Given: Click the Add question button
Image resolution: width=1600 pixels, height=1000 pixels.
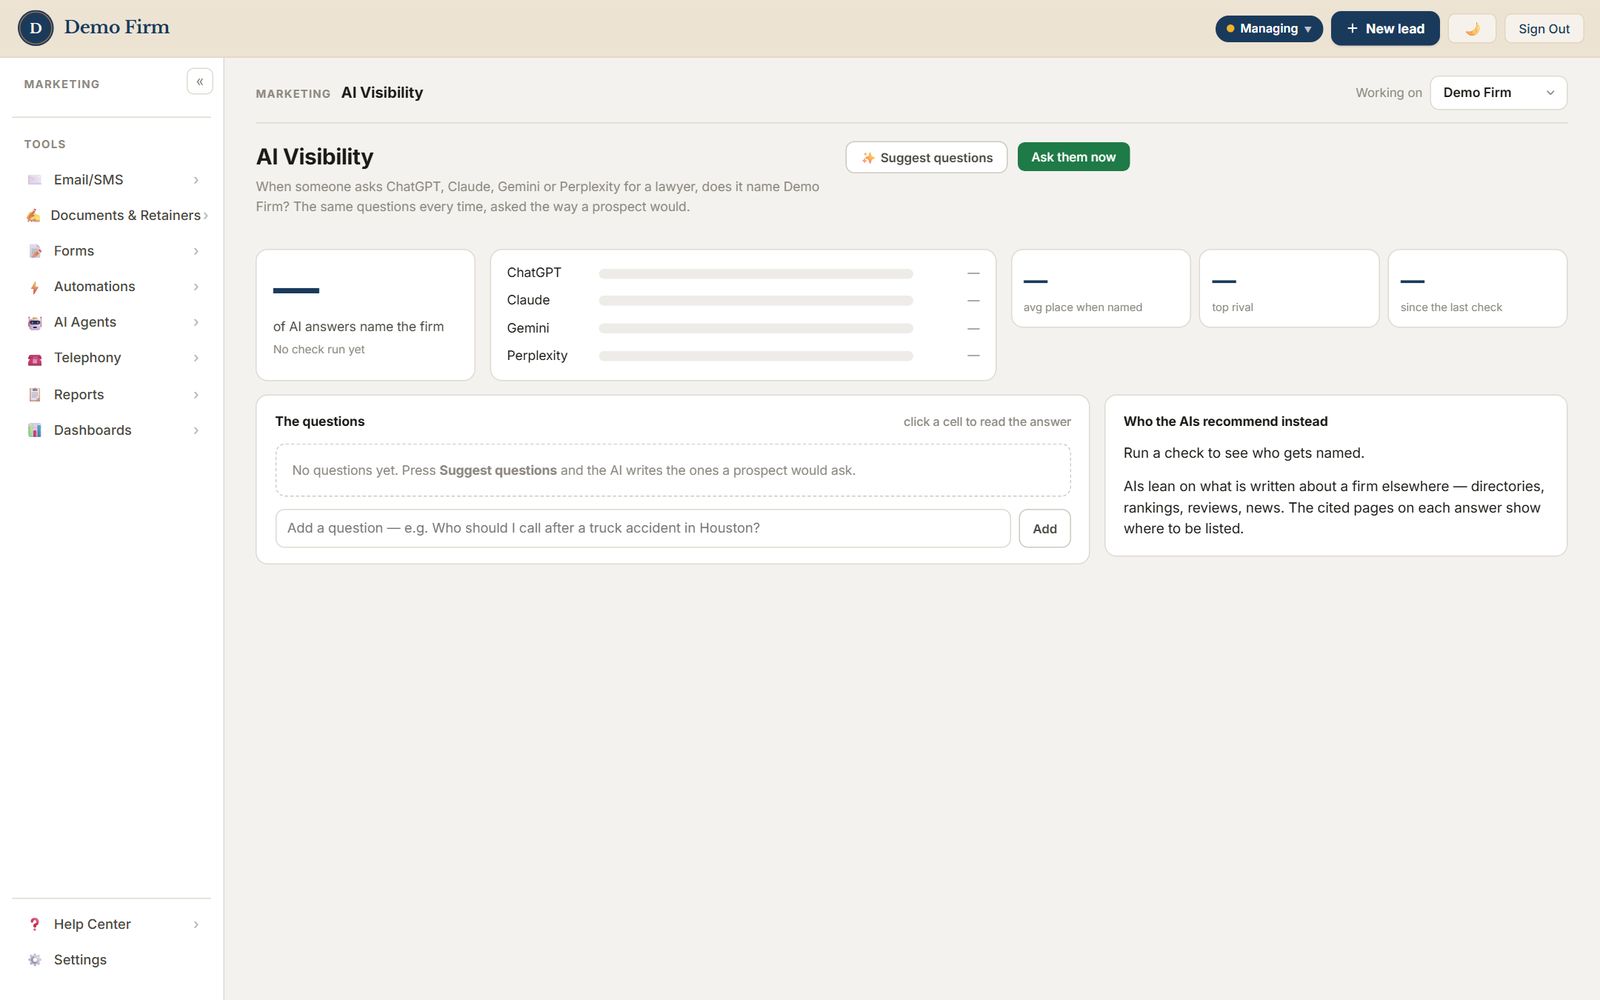Looking at the screenshot, I should [1045, 529].
